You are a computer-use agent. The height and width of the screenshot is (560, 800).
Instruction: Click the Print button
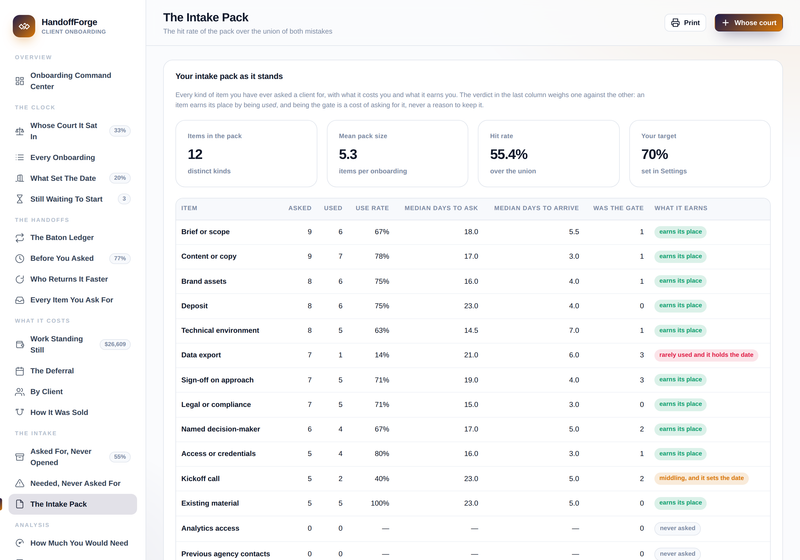pyautogui.click(x=685, y=23)
